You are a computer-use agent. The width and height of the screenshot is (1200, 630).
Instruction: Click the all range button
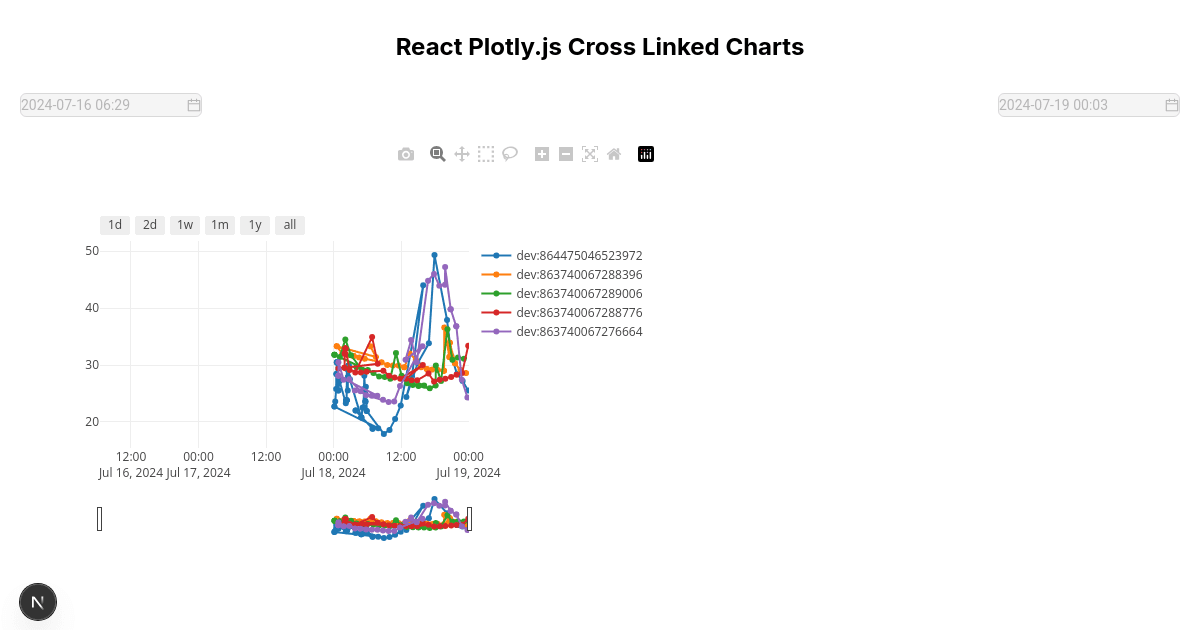(x=289, y=225)
